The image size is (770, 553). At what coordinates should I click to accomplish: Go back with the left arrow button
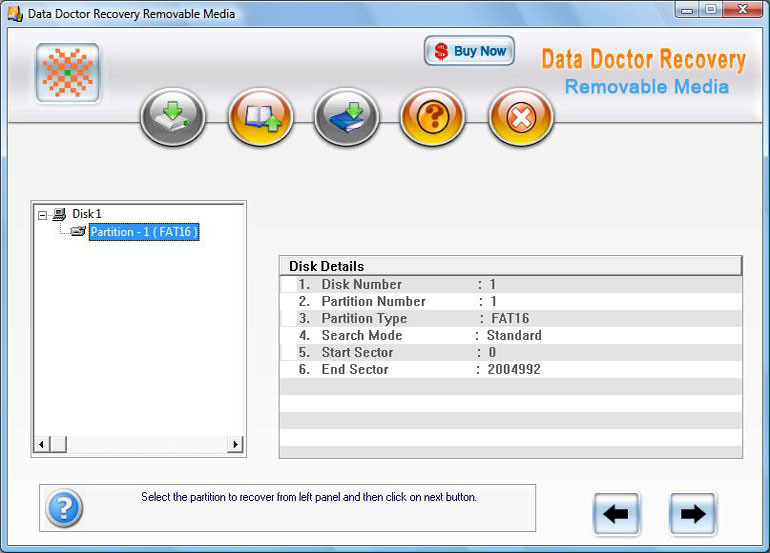point(616,514)
